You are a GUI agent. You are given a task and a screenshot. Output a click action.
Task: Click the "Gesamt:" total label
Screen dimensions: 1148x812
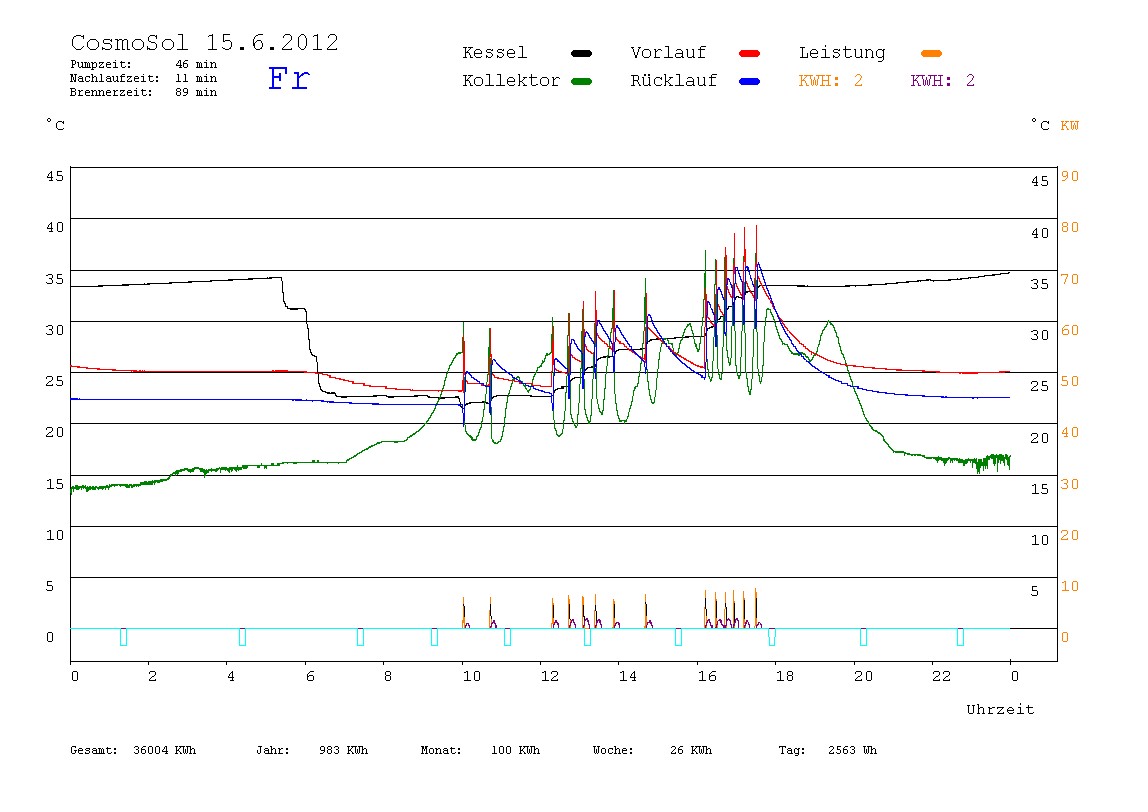tap(94, 750)
